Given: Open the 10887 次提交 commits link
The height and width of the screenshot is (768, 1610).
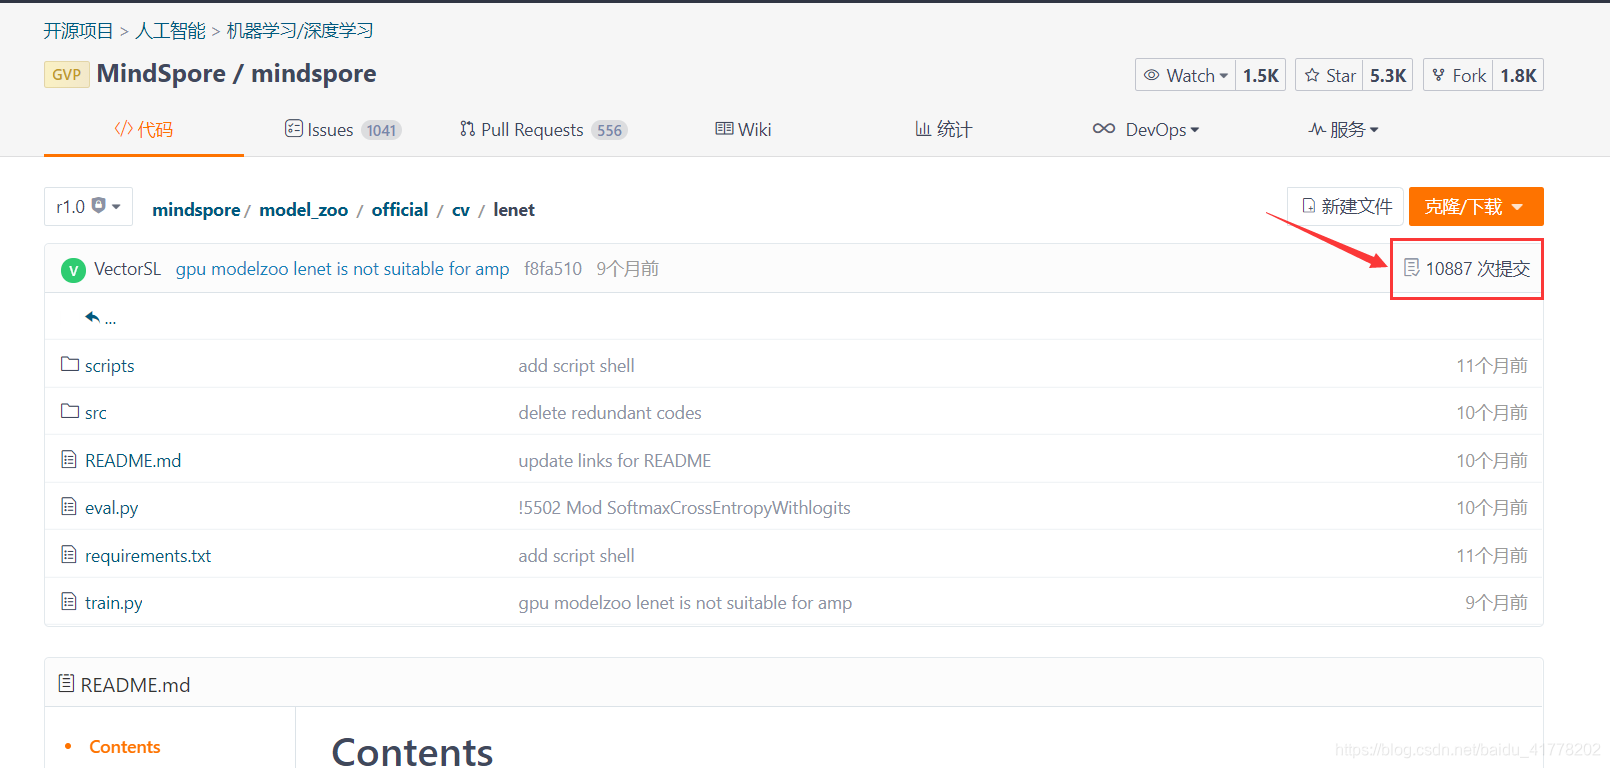Looking at the screenshot, I should pyautogui.click(x=1467, y=268).
